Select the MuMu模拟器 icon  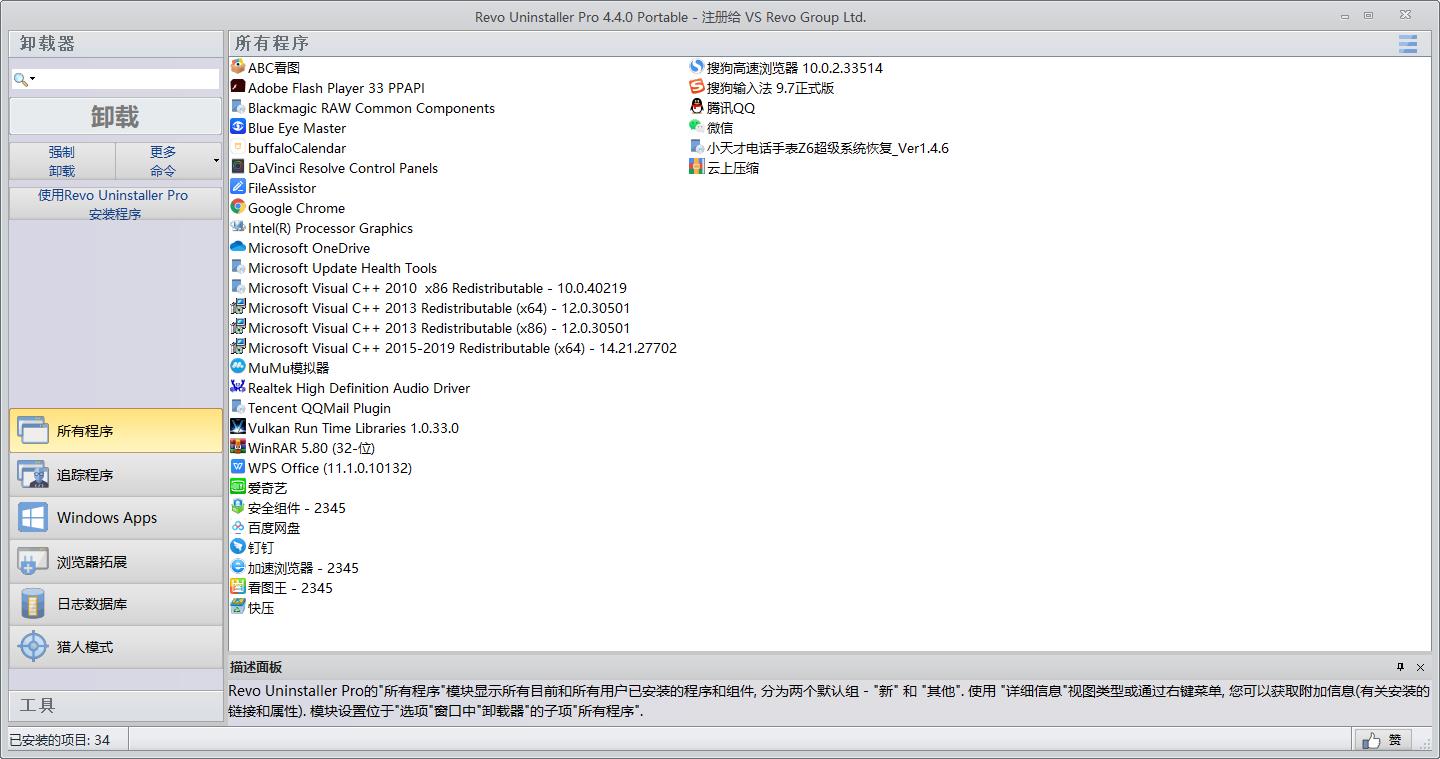[238, 367]
